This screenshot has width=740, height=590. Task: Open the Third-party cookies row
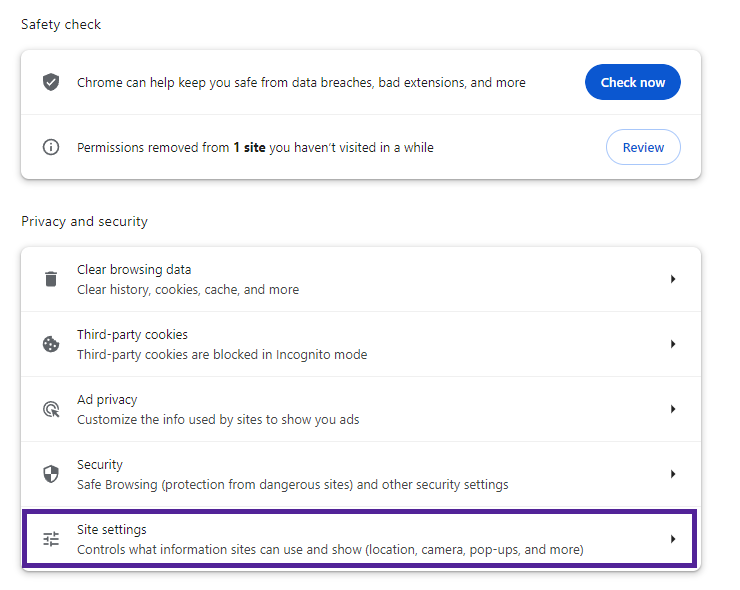361,344
